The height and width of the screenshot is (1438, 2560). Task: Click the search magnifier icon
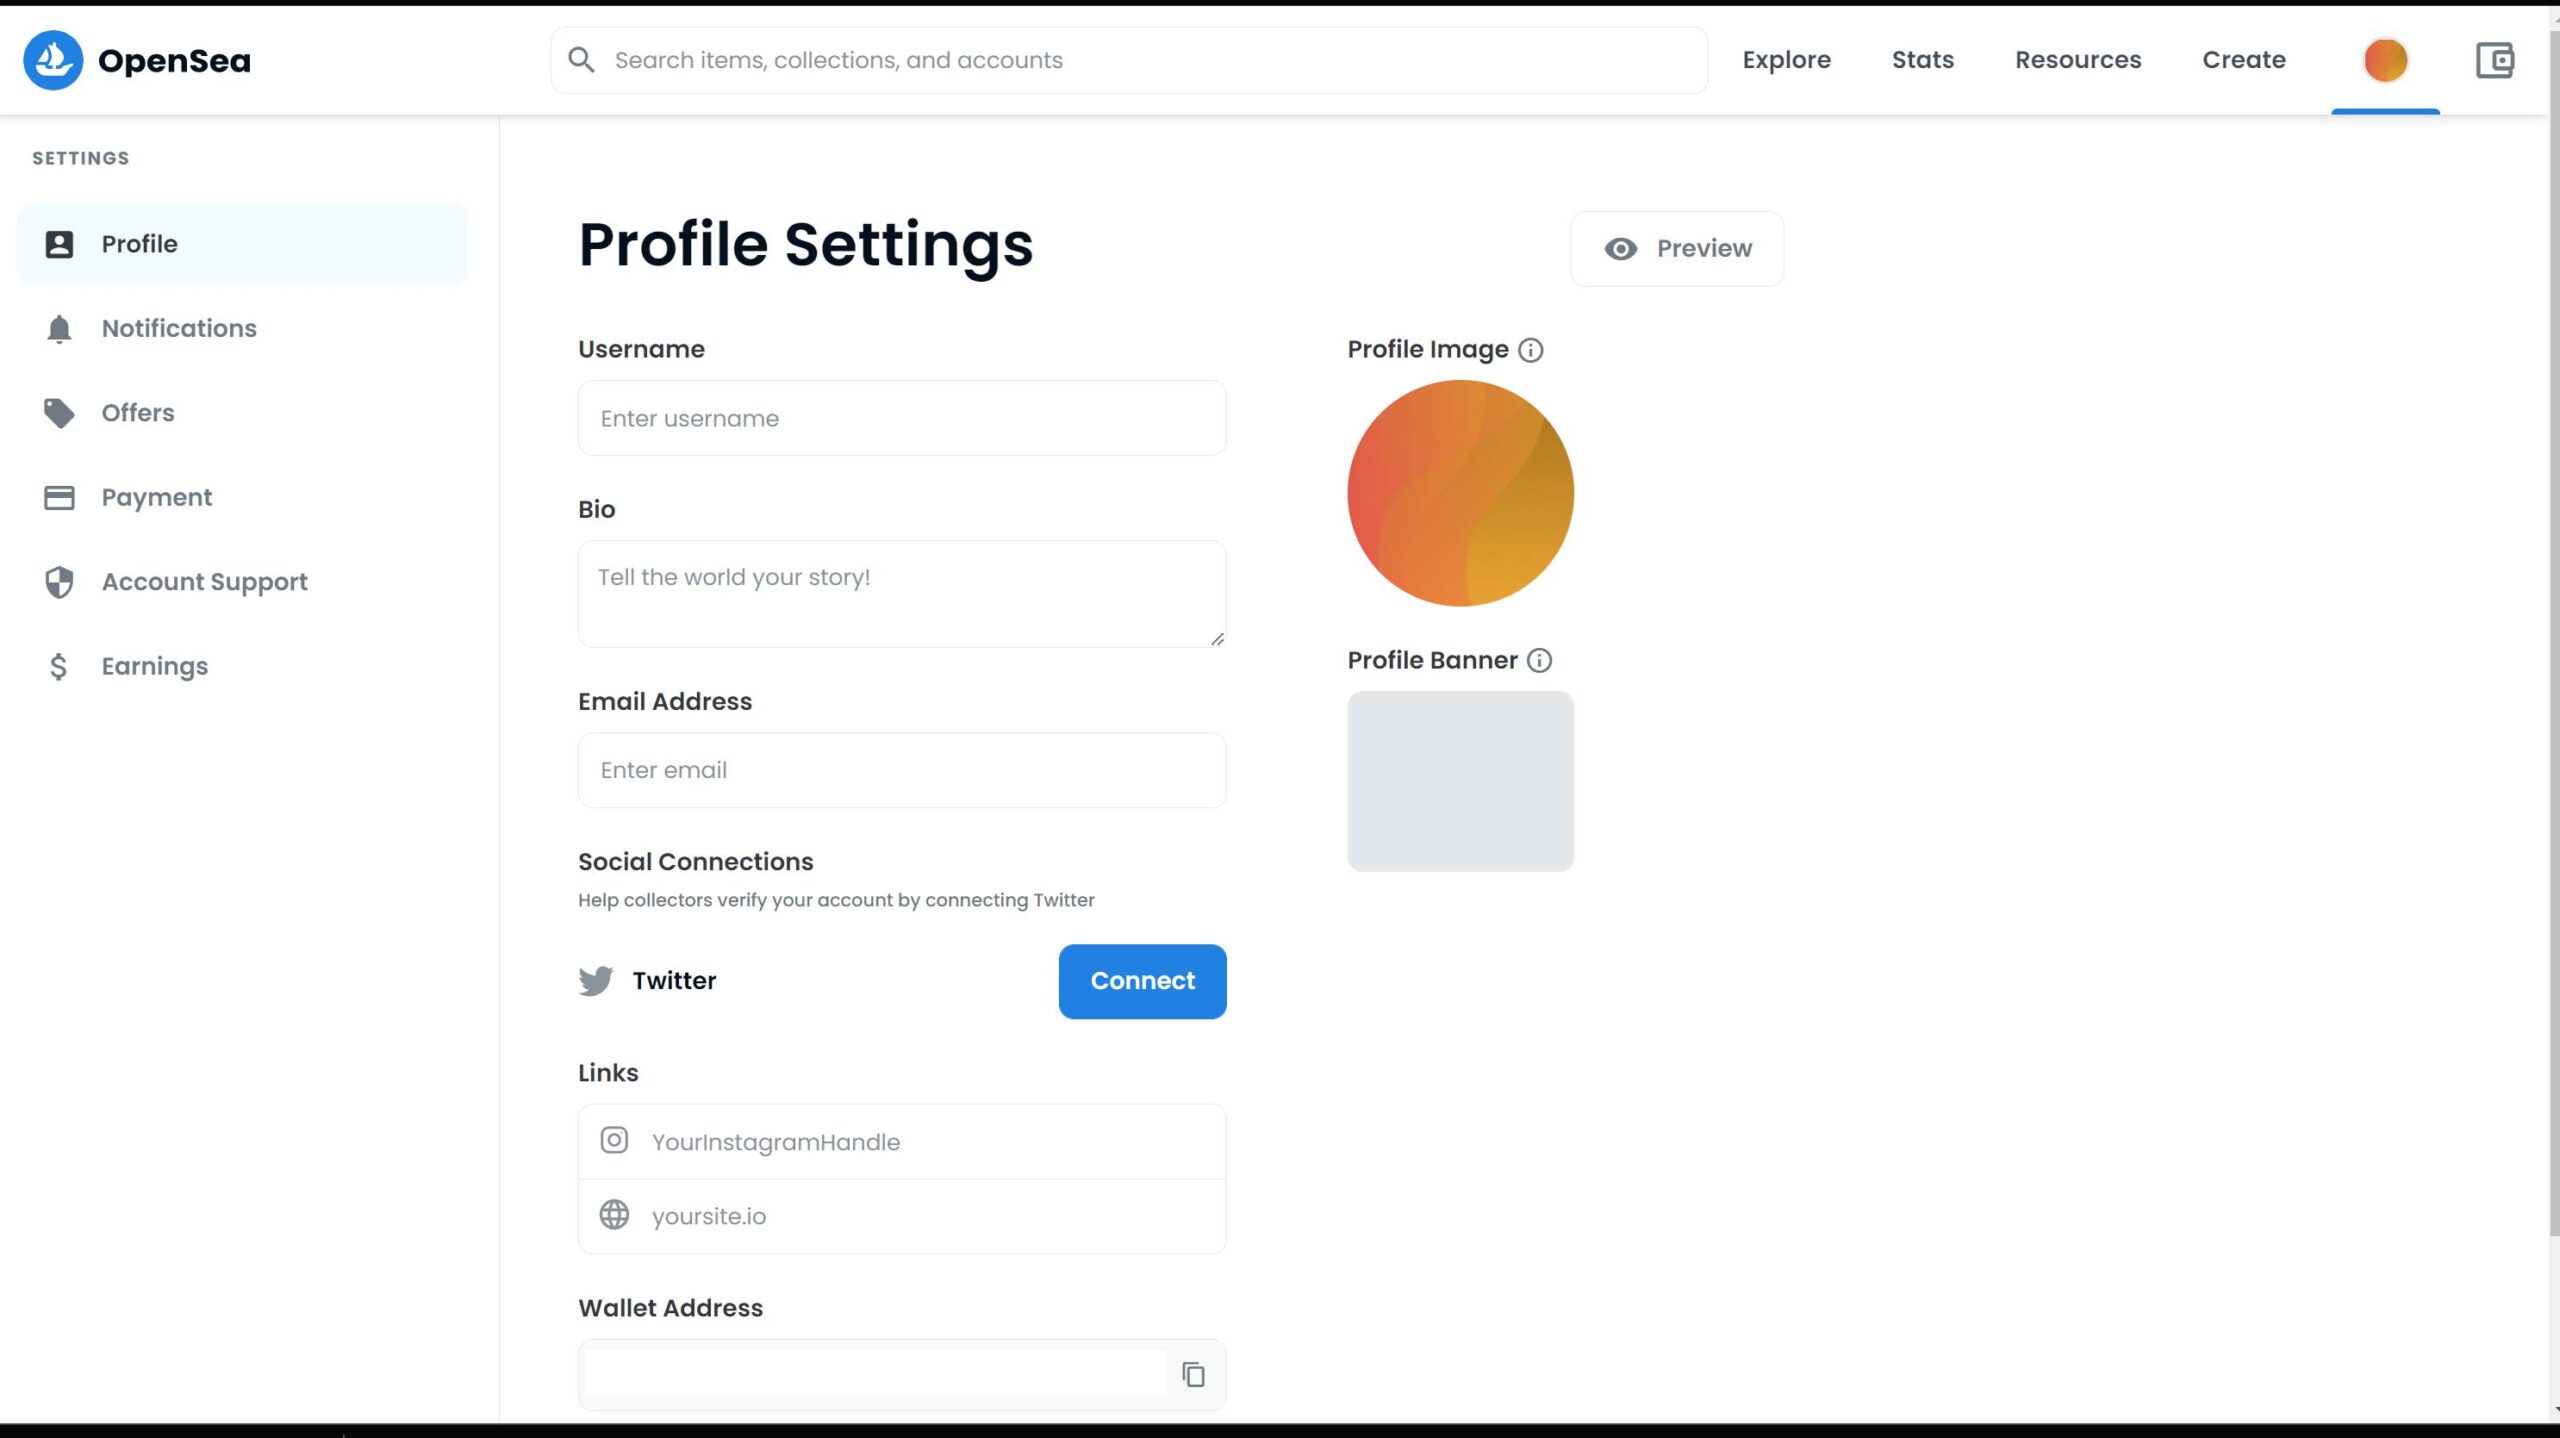[x=581, y=60]
